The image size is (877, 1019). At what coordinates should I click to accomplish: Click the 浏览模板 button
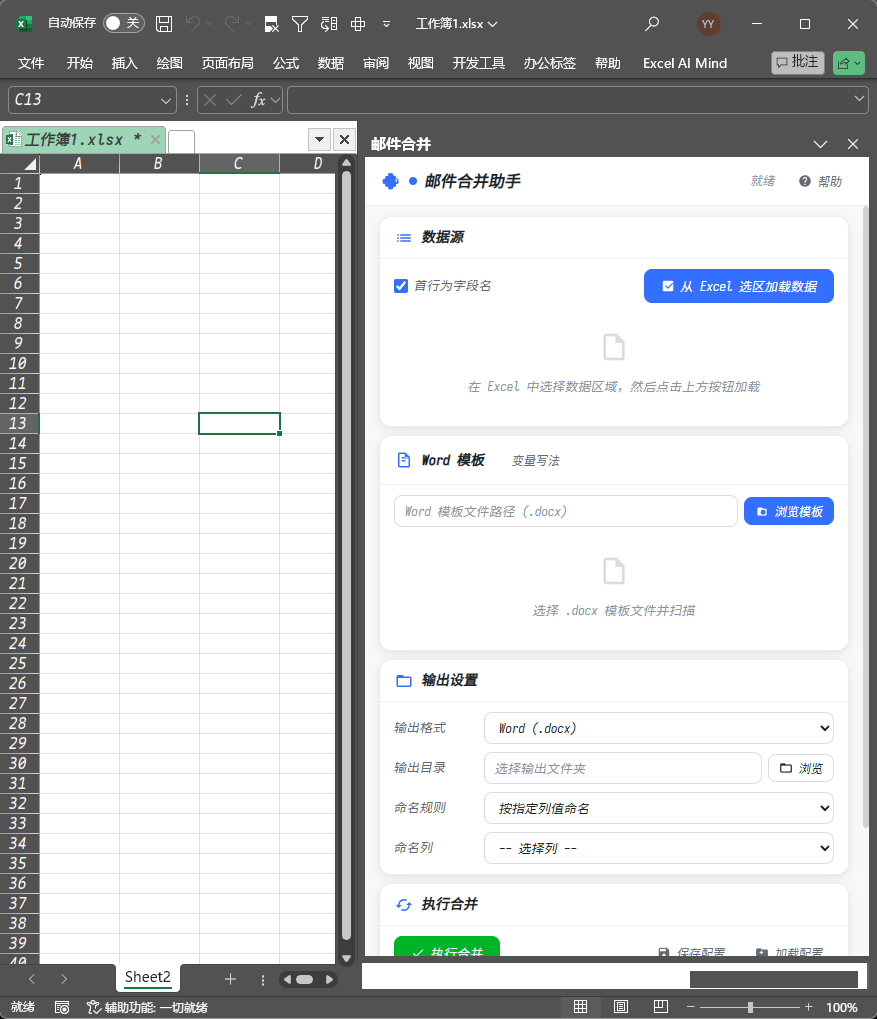pyautogui.click(x=789, y=511)
